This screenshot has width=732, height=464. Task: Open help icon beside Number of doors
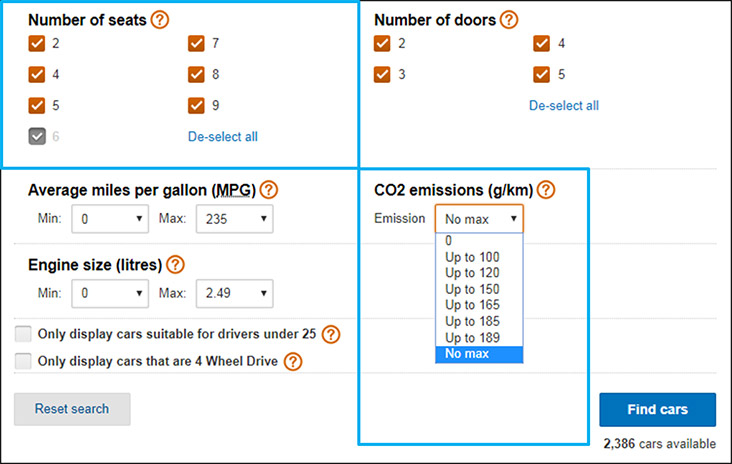tap(509, 20)
